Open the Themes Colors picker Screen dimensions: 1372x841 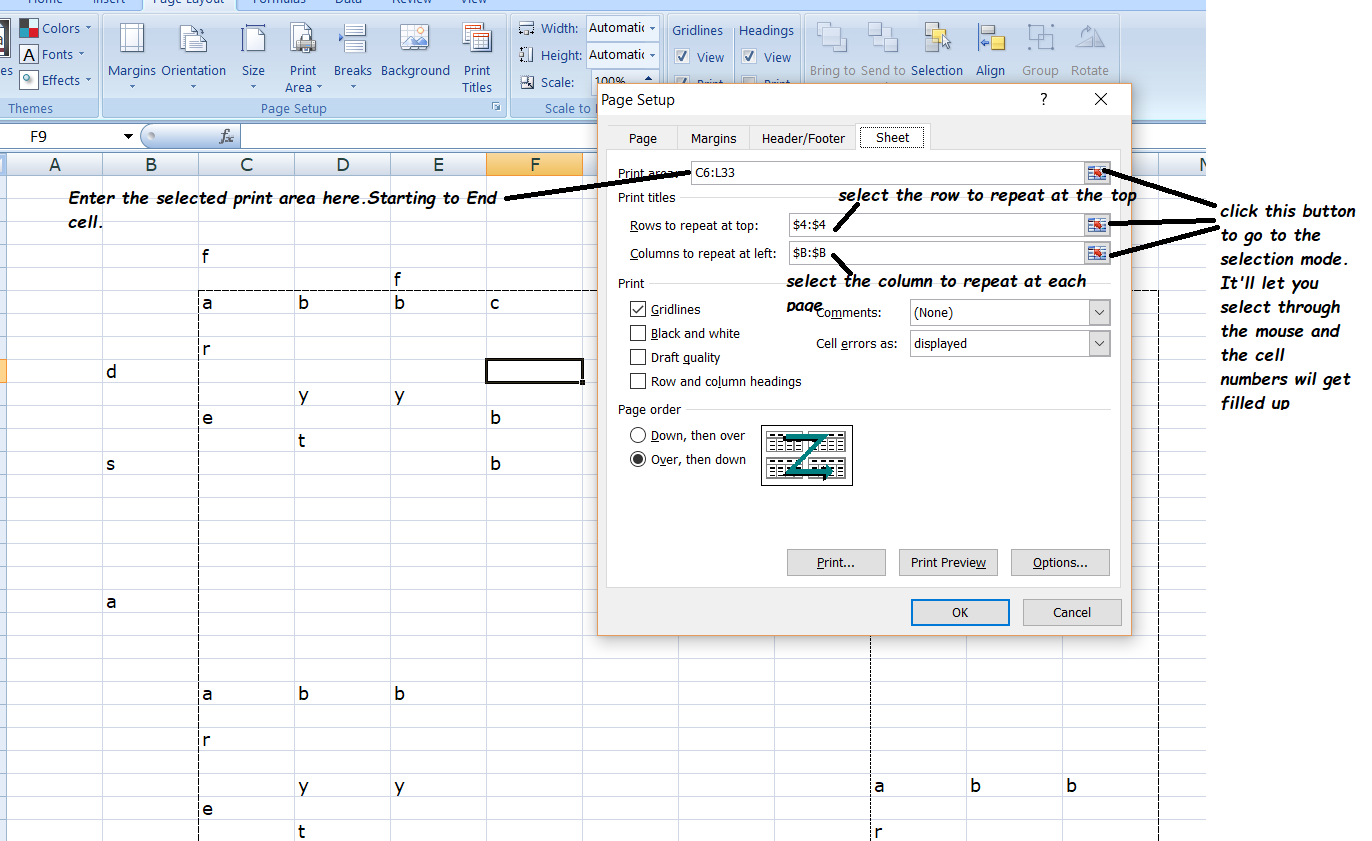55,28
